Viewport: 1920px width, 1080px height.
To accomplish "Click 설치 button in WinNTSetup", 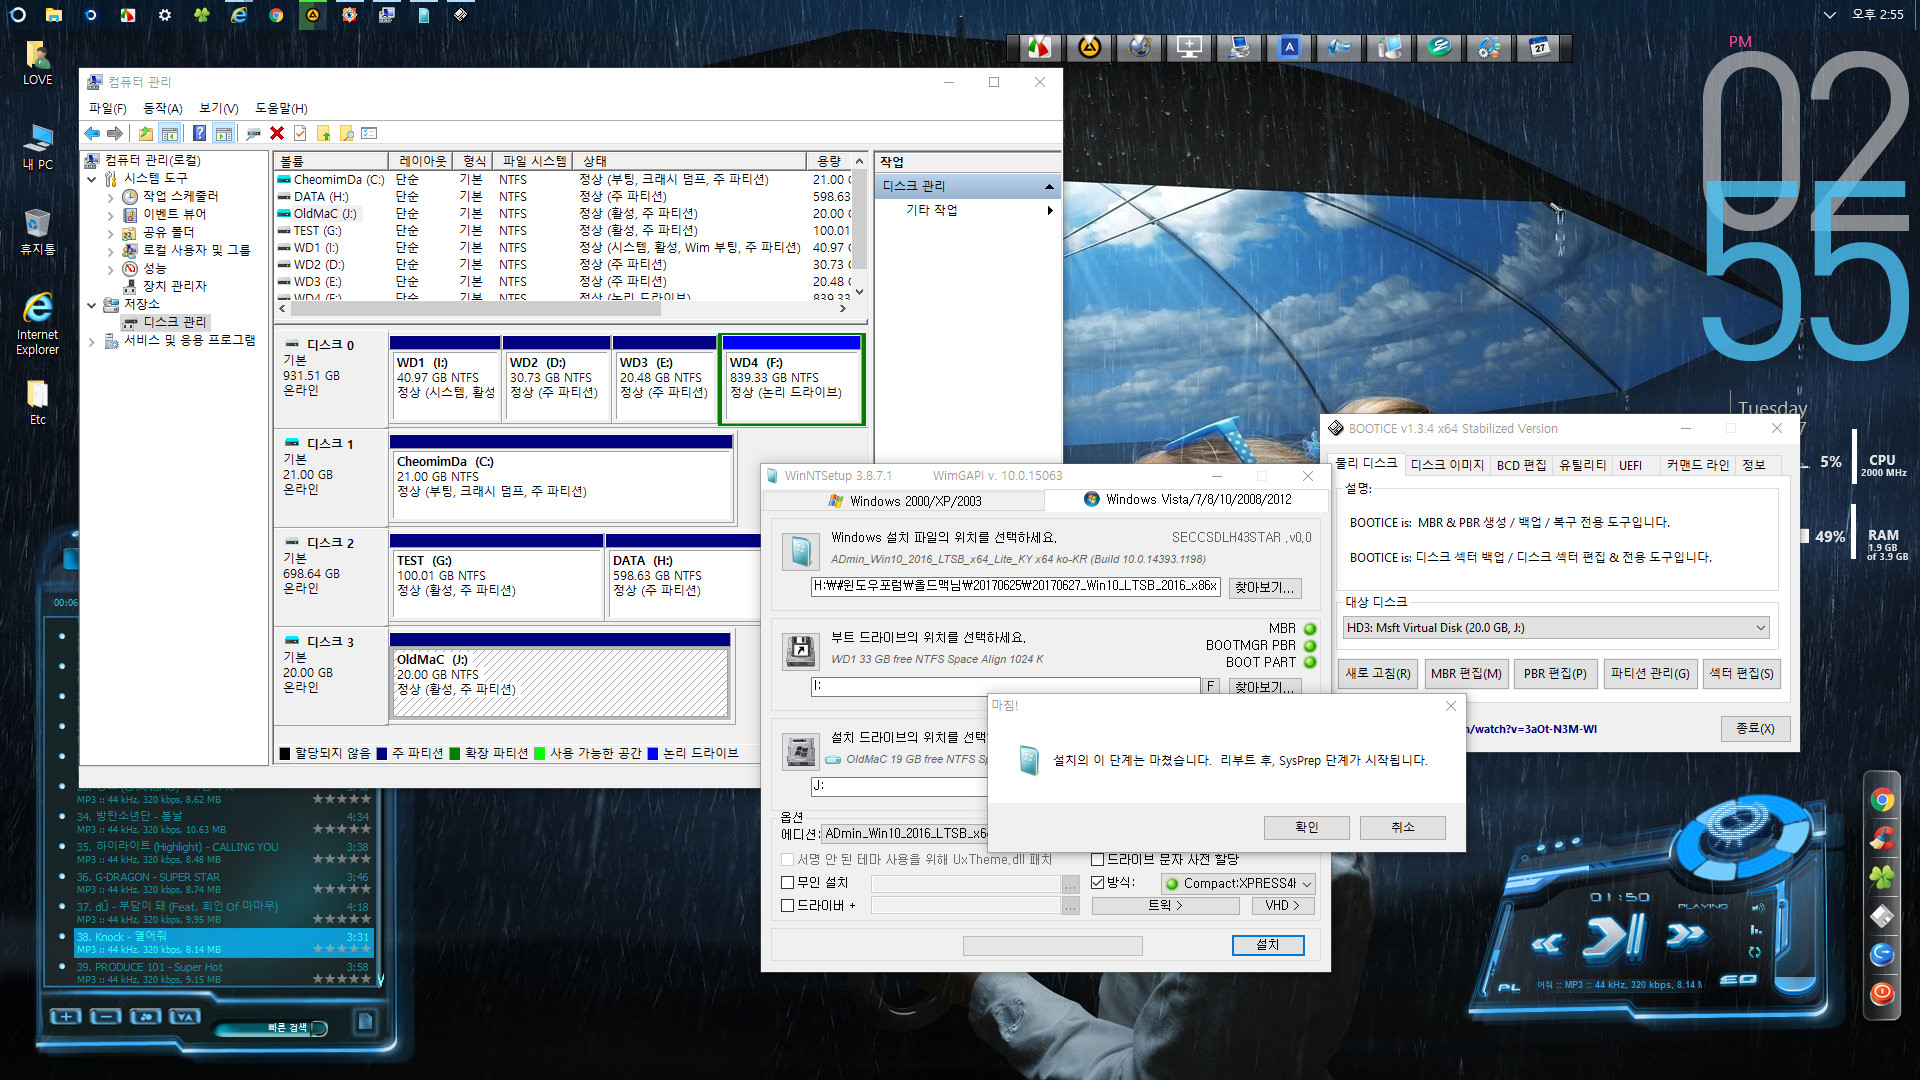I will pyautogui.click(x=1267, y=945).
